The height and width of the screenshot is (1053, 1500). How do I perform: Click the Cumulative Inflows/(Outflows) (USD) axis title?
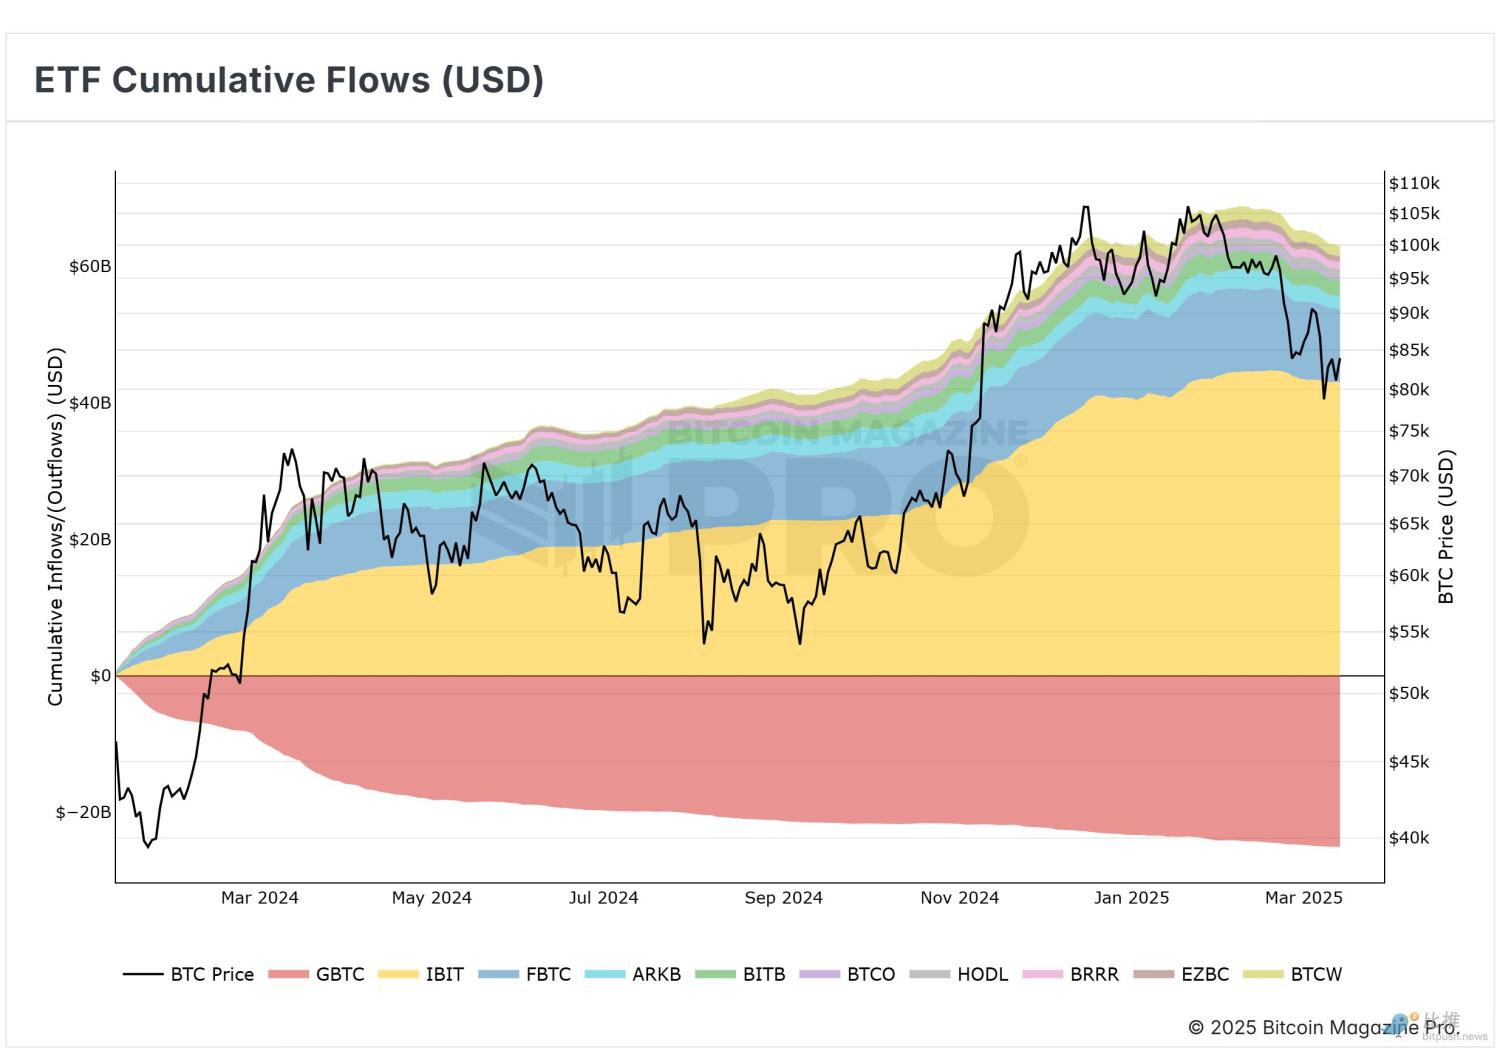(x=55, y=527)
